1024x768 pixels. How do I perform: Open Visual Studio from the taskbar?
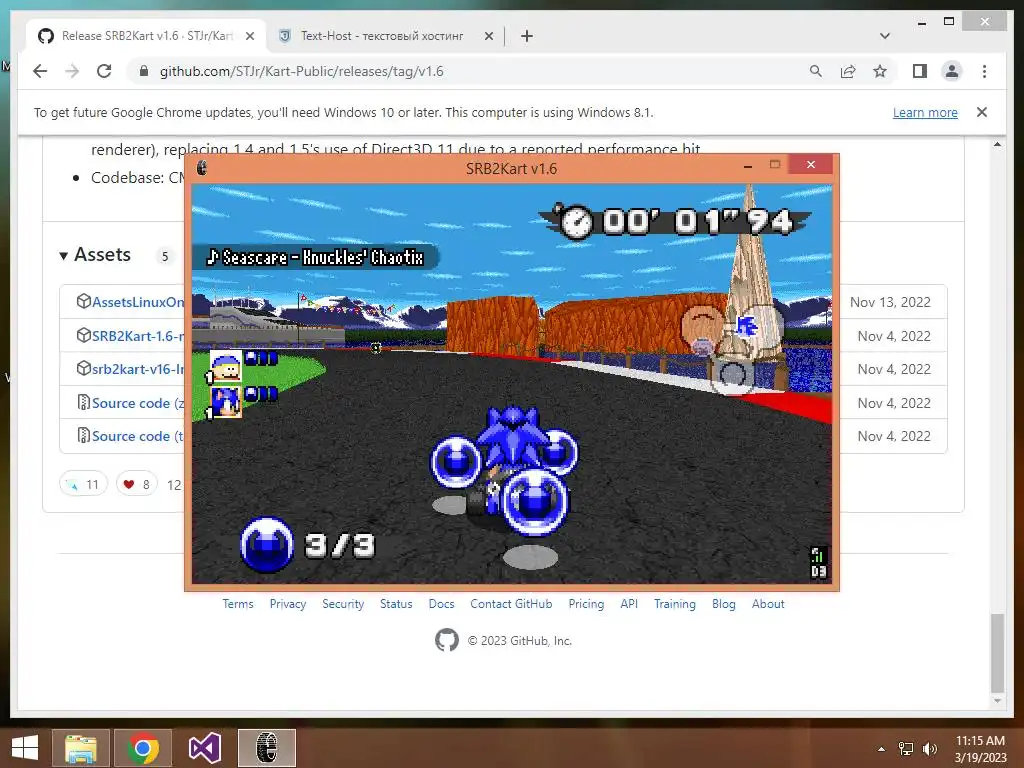(x=204, y=748)
